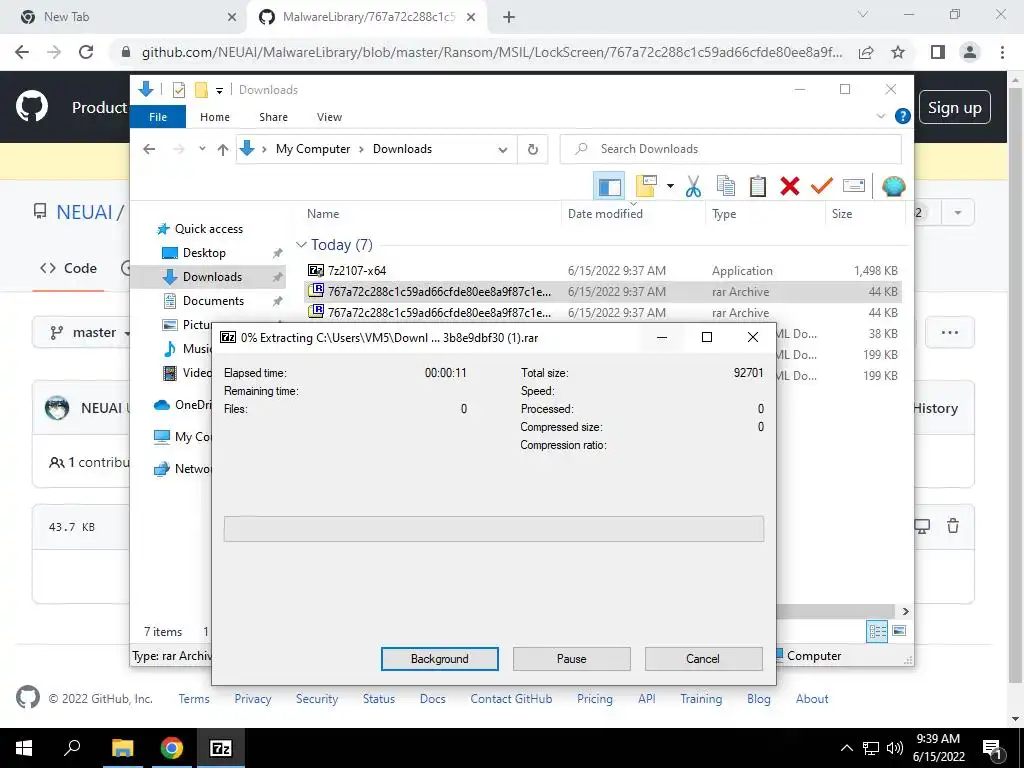Click the Chrome share page icon
1024x768 pixels.
tap(866, 52)
